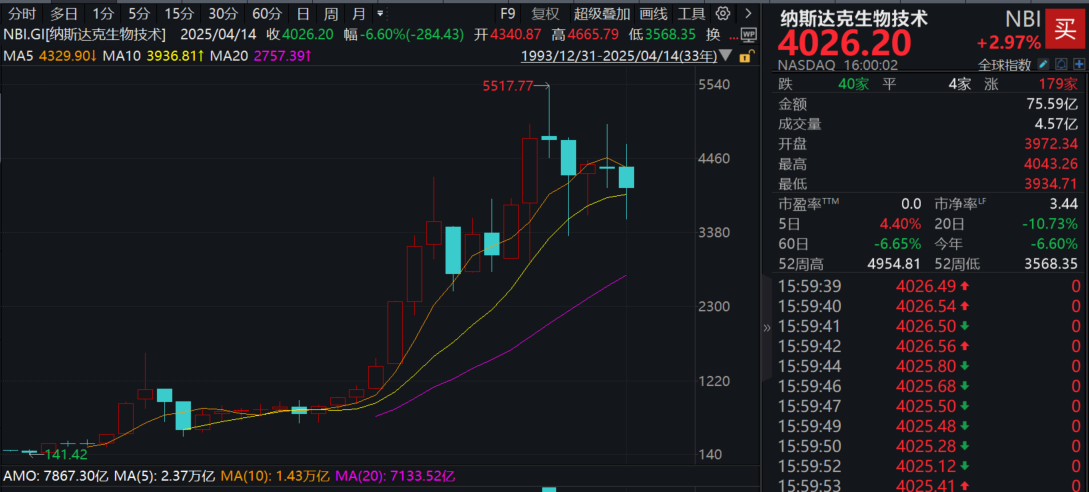Click the 5517.77 high price marker
1089x492 pixels.
(x=510, y=86)
